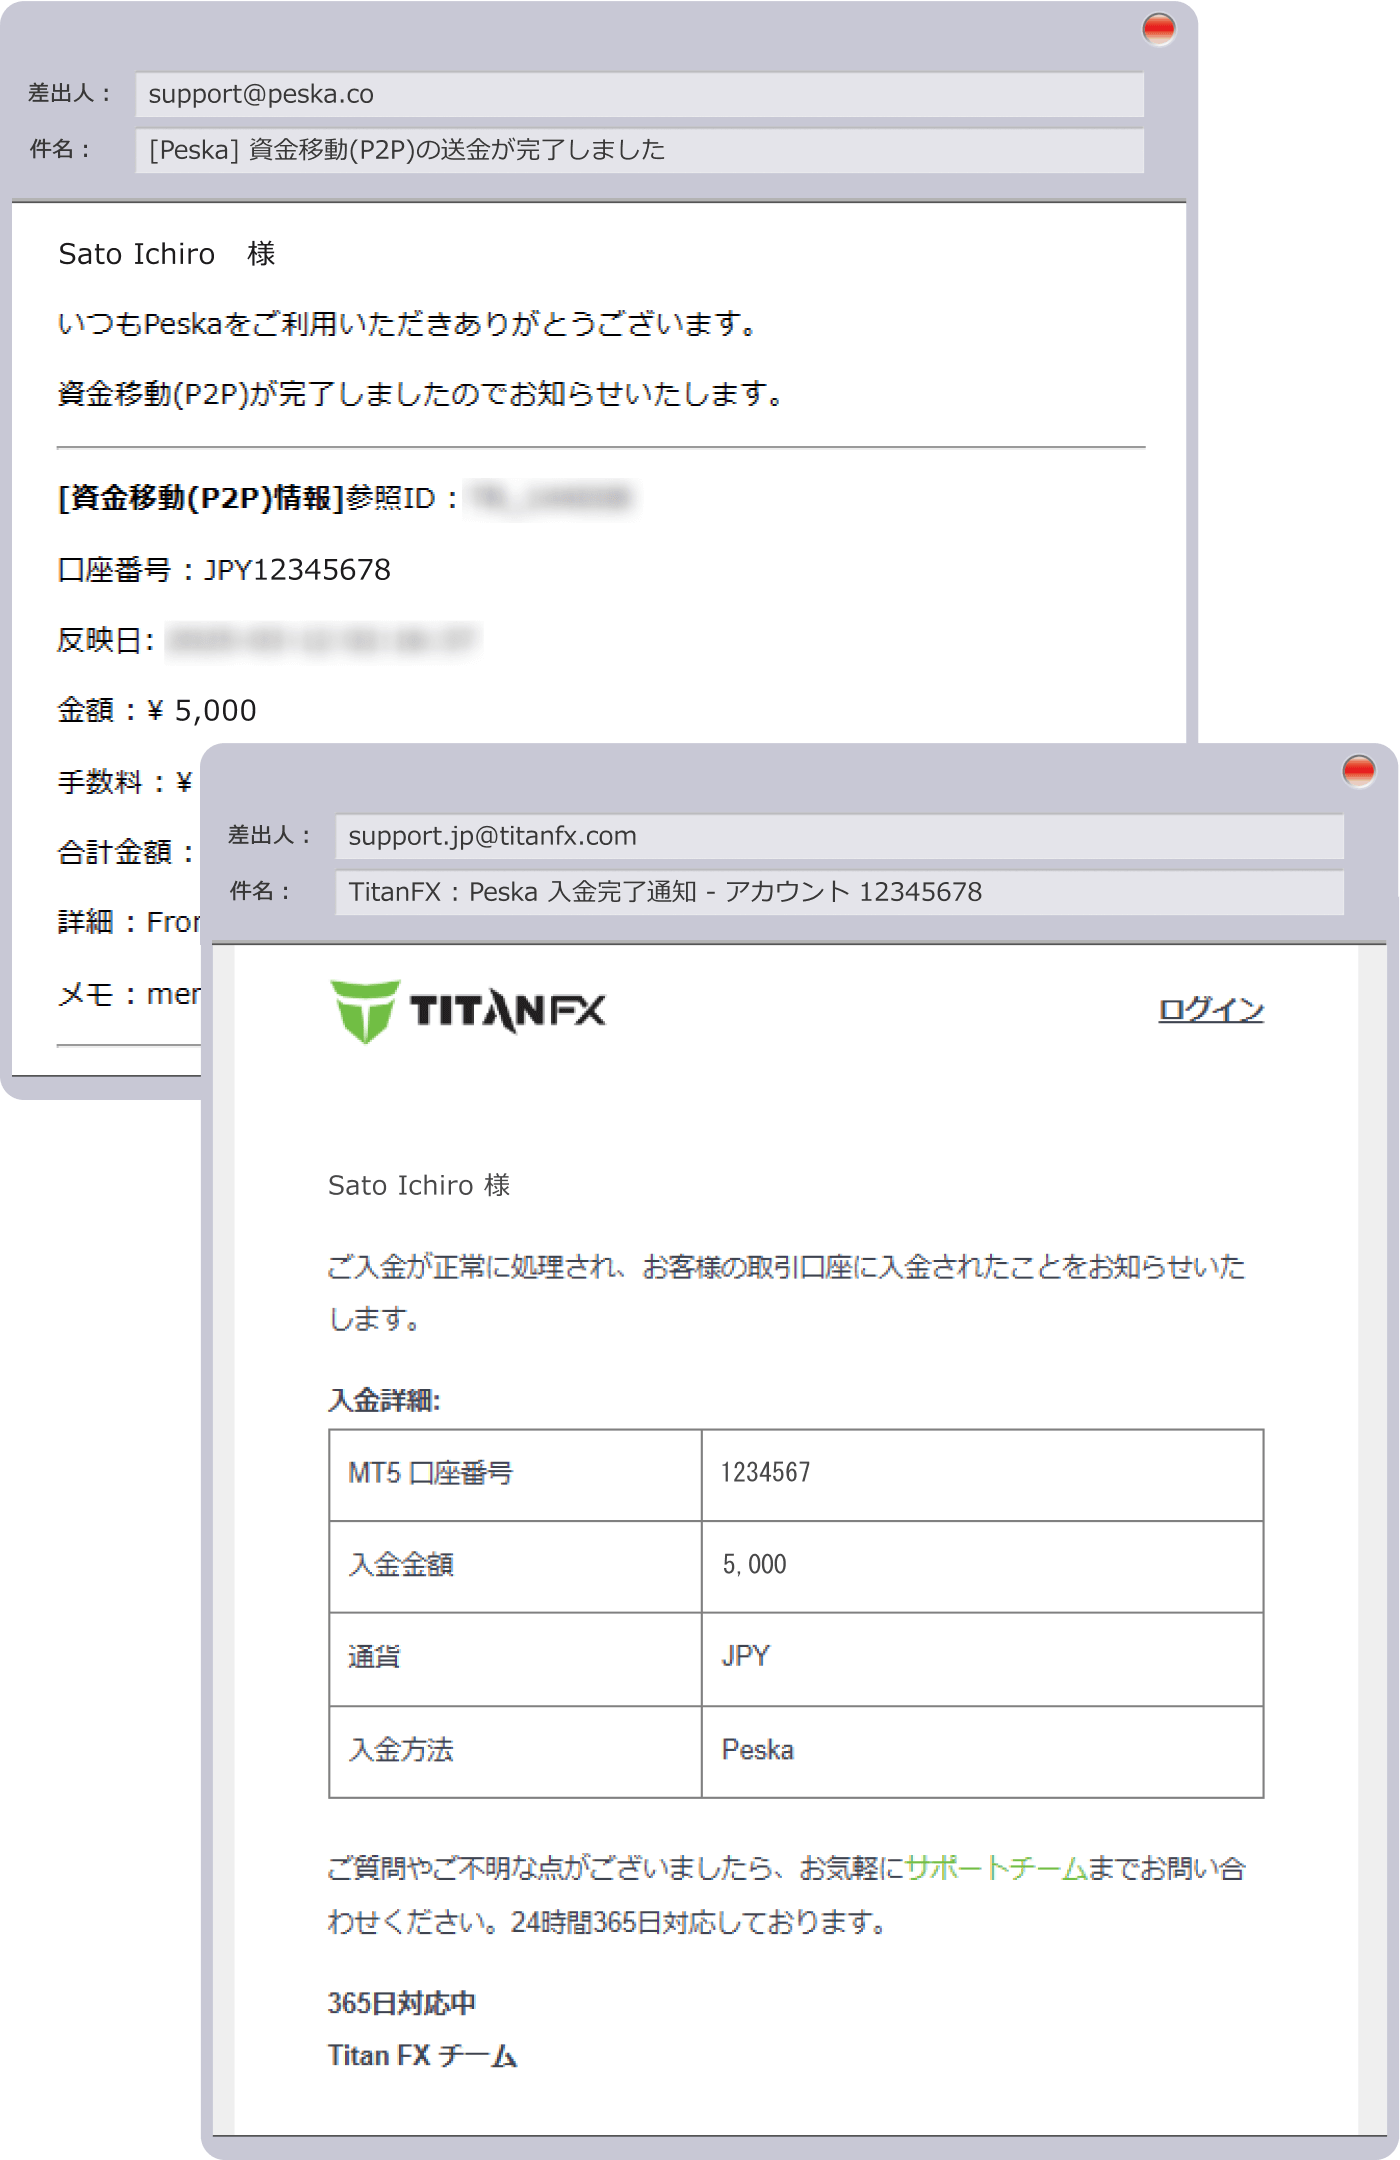This screenshot has height=2160, width=1400.
Task: Click the いつもPeskaをご利用 sentence
Action: pyautogui.click(x=407, y=324)
